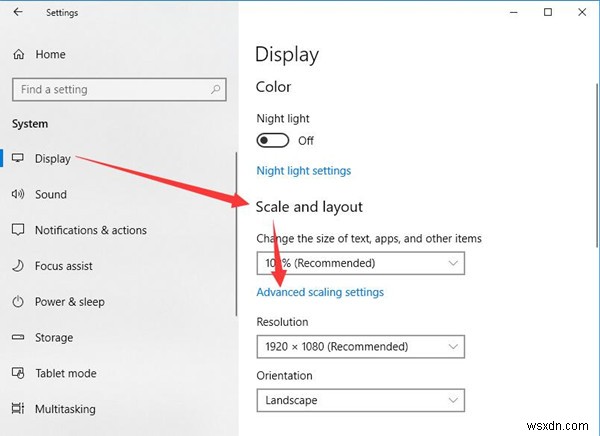Open Advanced scaling settings link

click(320, 292)
